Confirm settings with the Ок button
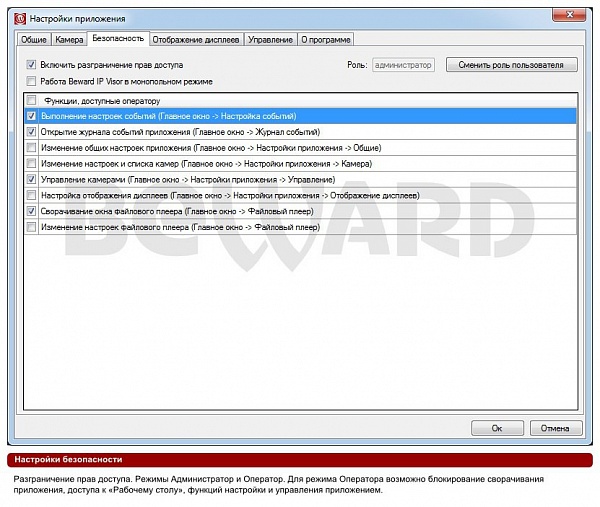 [x=497, y=428]
